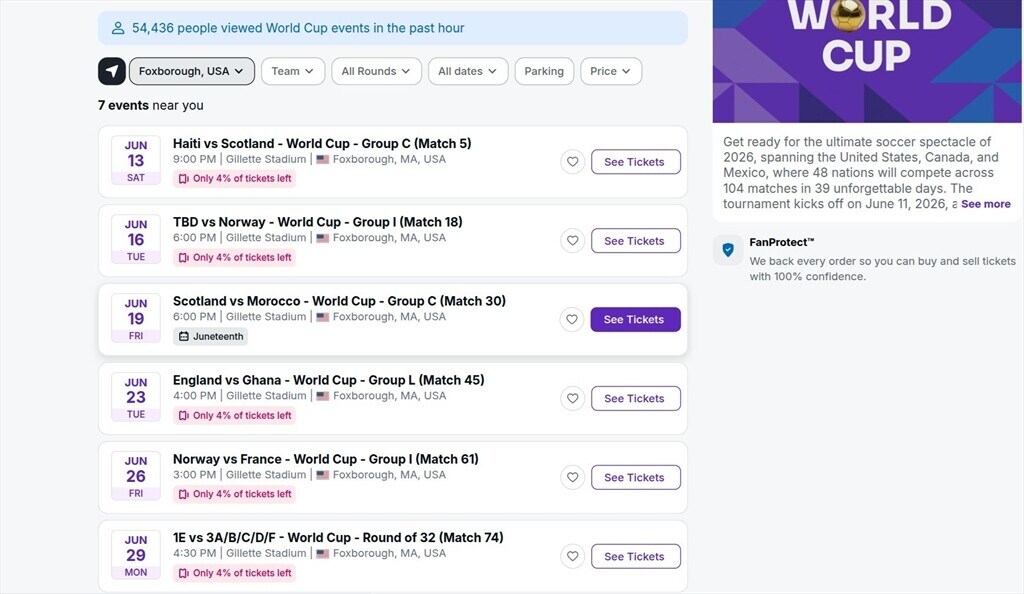Click the people-viewed person icon
The image size is (1024, 594).
118,28
